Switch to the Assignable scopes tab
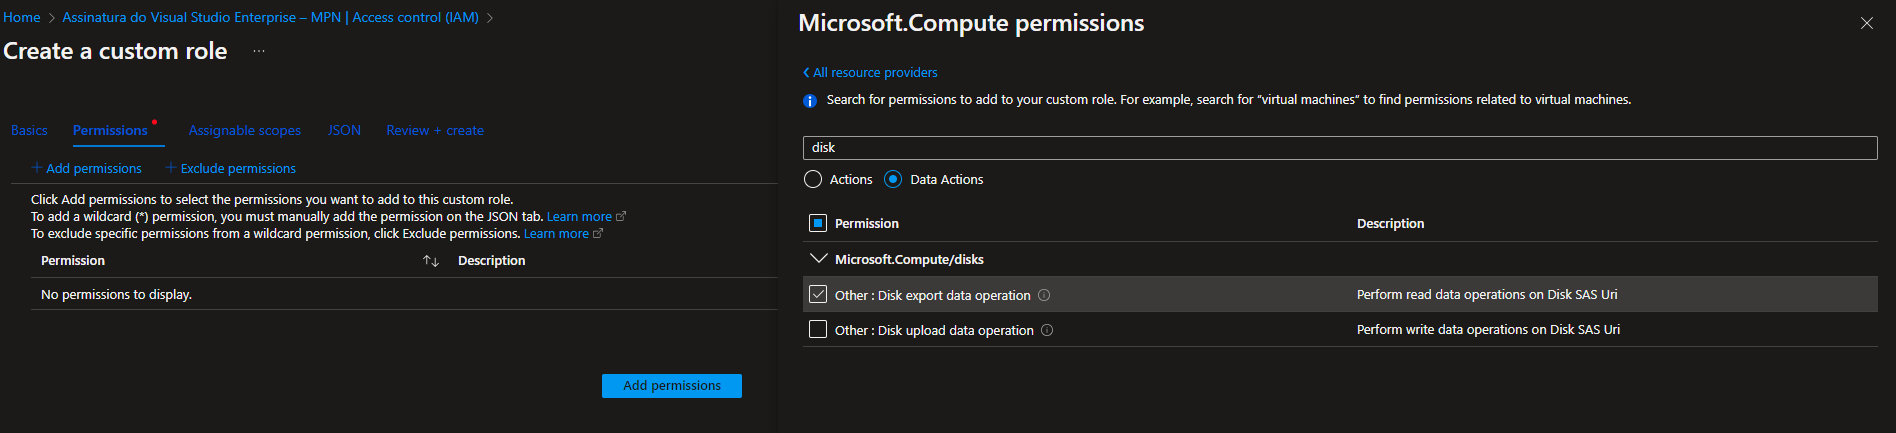This screenshot has width=1896, height=433. pyautogui.click(x=245, y=130)
